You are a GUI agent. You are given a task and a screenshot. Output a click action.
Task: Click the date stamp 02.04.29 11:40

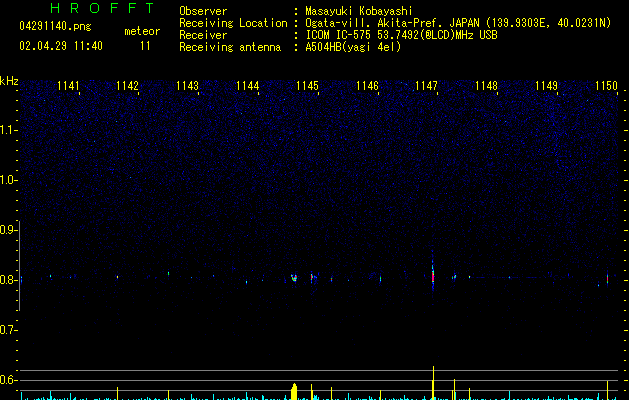click(x=61, y=46)
